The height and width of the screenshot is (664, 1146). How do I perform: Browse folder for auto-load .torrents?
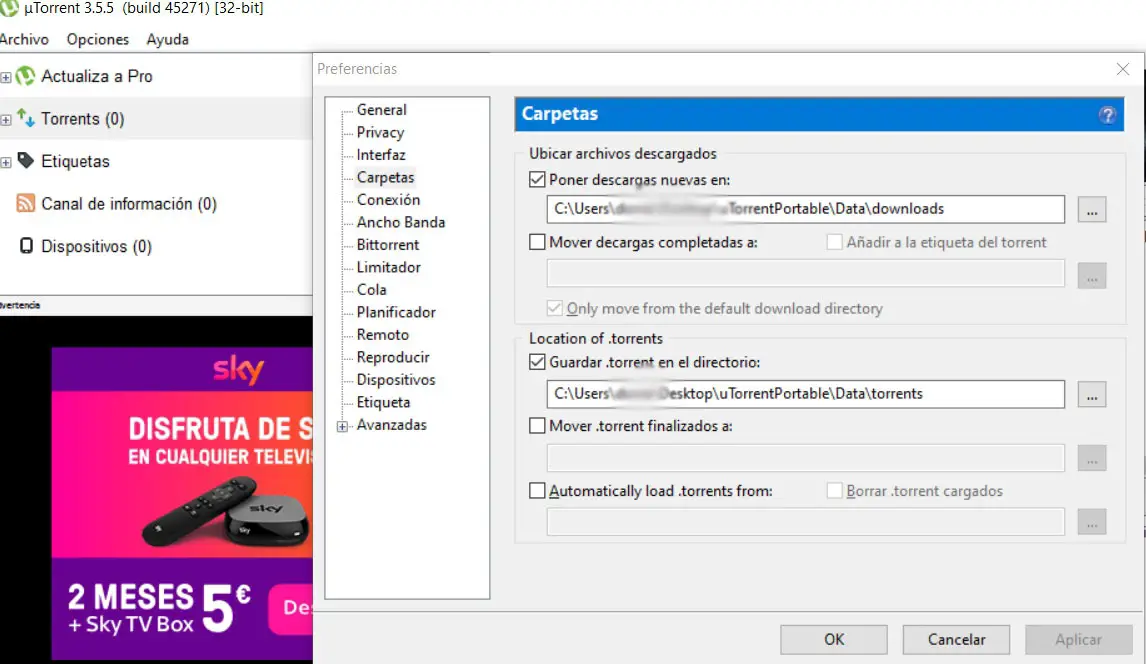1092,522
